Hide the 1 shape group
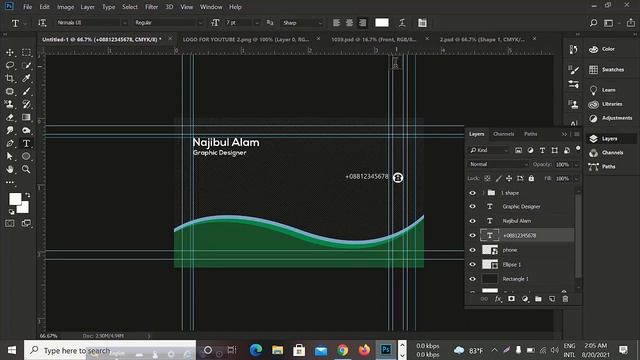Viewport: 640px width, 360px height. click(472, 193)
